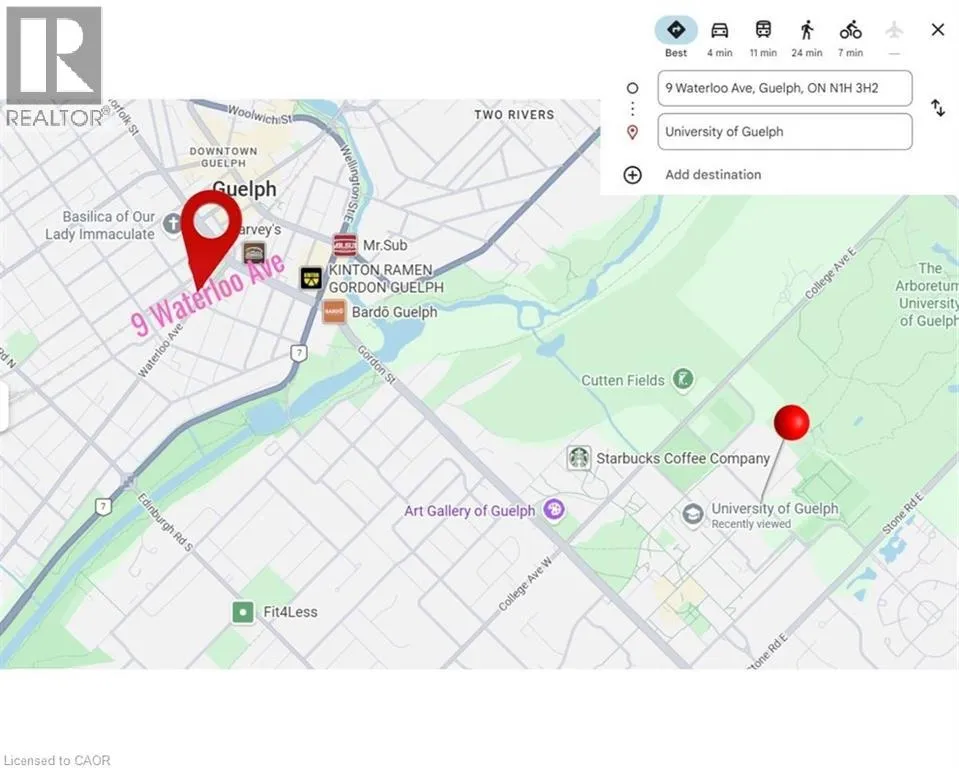Click the Add destination label

[712, 175]
